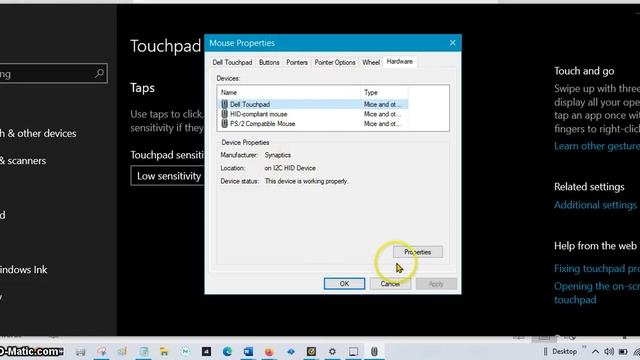Screen dimensions: 640x360
Task: Open File Explorer from the taskbar
Action: pyautogui.click(x=164, y=351)
